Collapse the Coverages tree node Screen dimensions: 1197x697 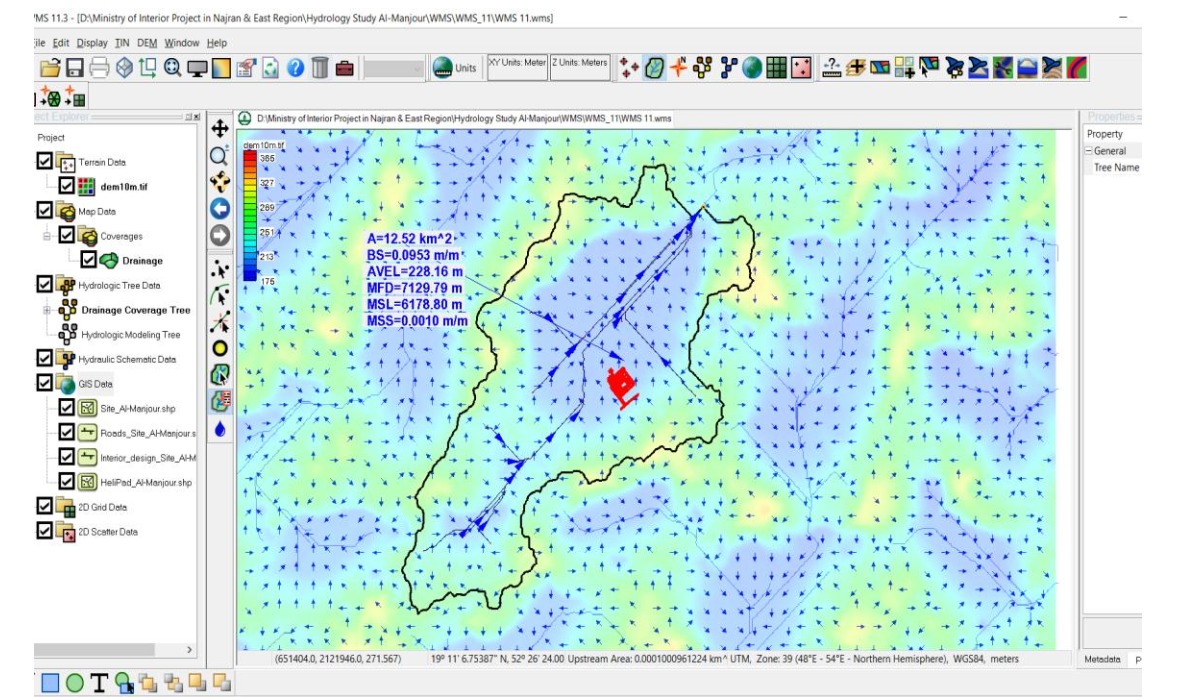[x=47, y=236]
